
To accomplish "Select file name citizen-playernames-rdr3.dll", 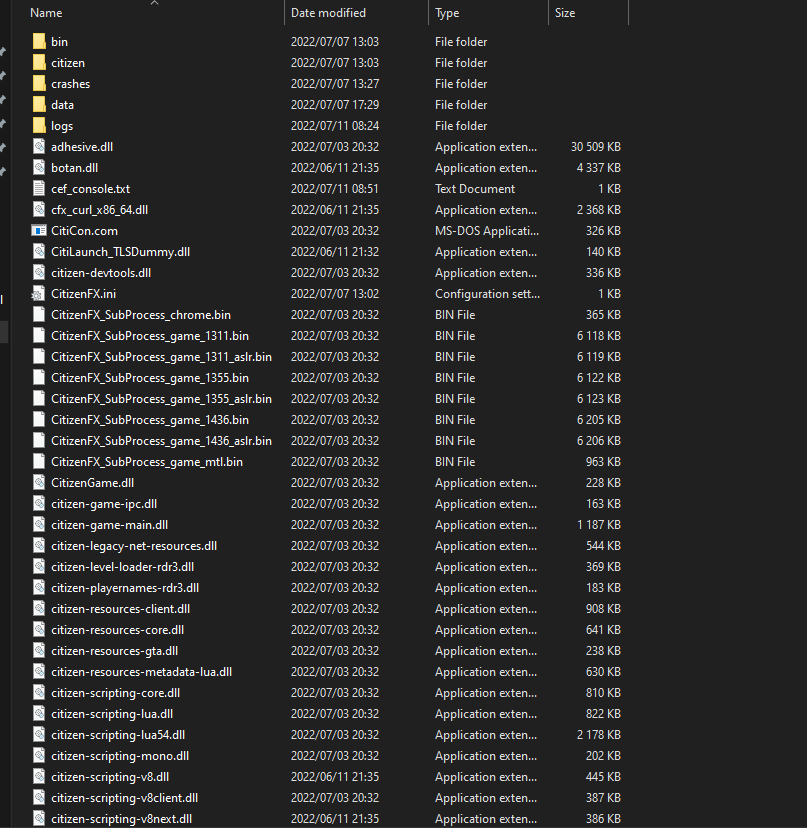I will 125,588.
